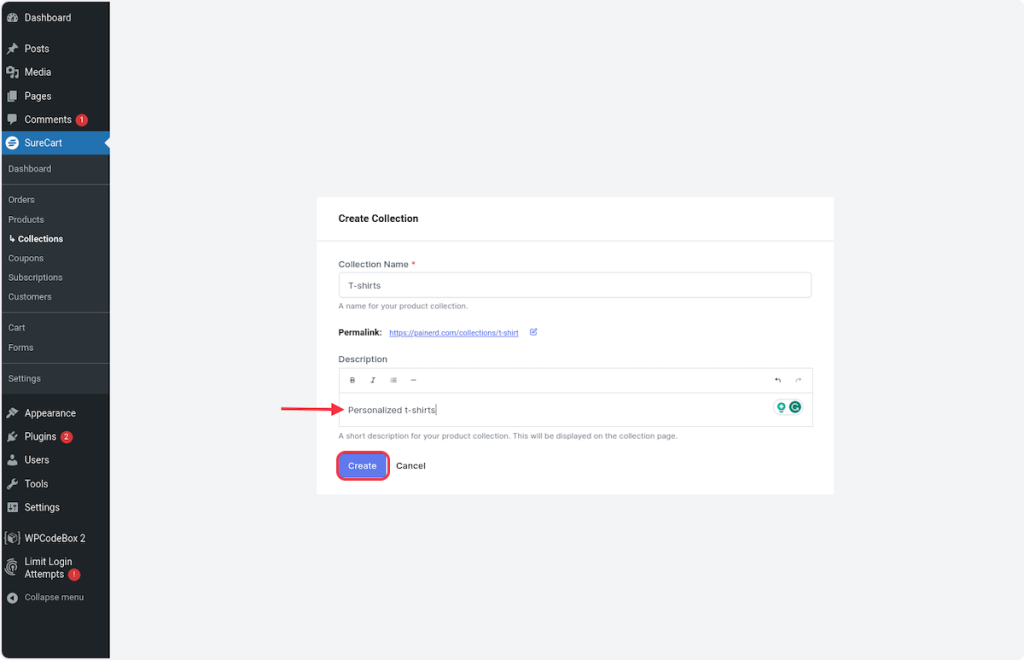This screenshot has height=660, width=1024.
Task: Undo the last description edit
Action: click(x=778, y=380)
